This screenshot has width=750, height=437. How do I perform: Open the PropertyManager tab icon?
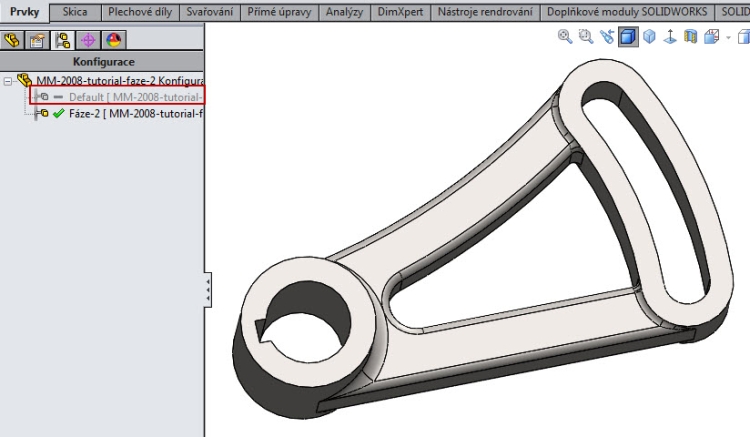tap(37, 40)
